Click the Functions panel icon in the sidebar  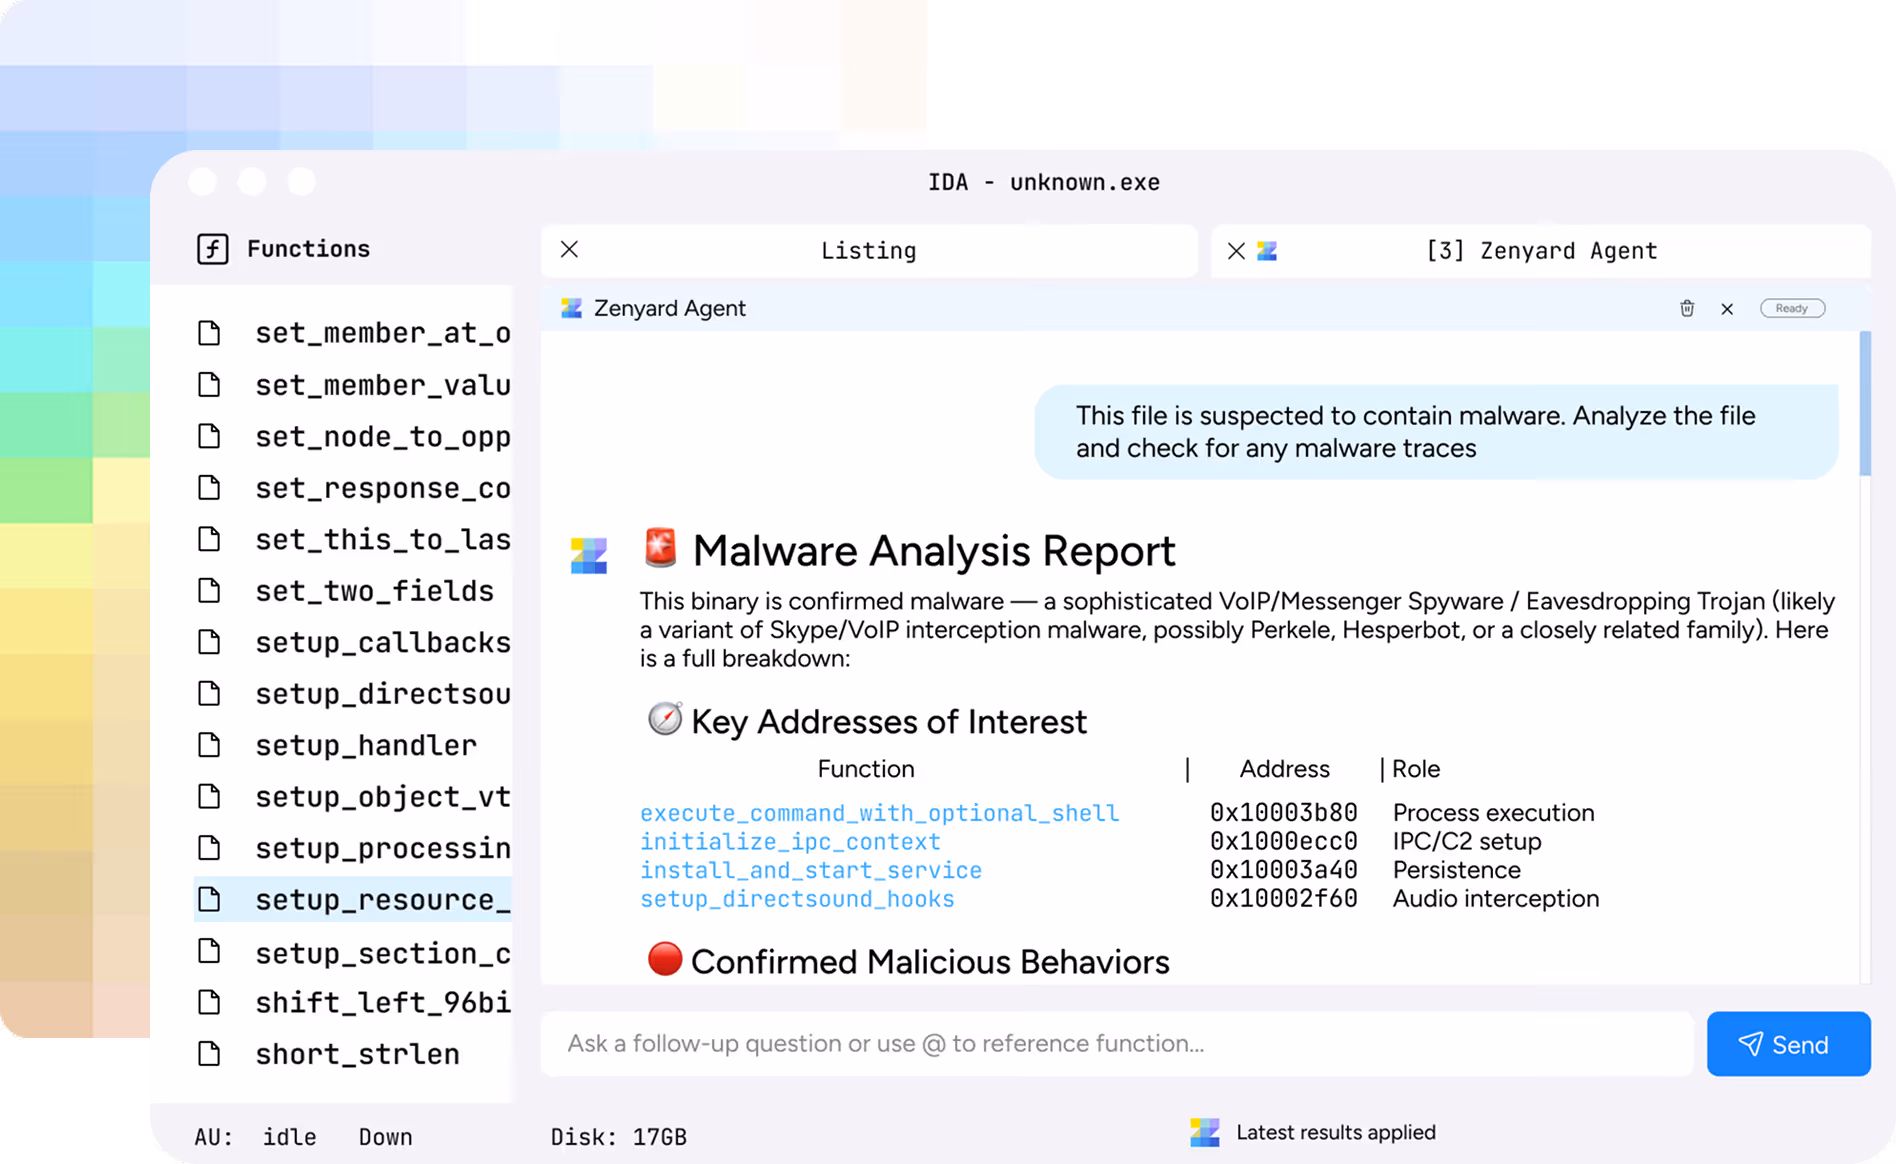pyautogui.click(x=212, y=249)
